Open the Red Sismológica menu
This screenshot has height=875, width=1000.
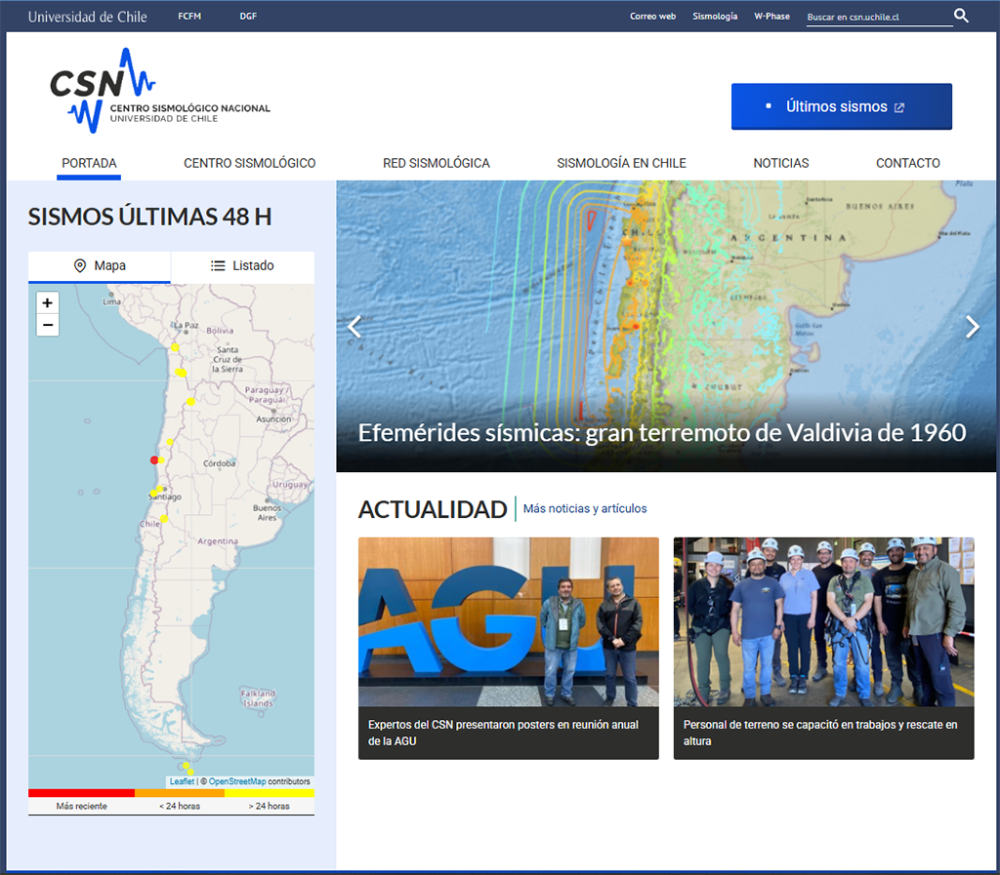[436, 163]
